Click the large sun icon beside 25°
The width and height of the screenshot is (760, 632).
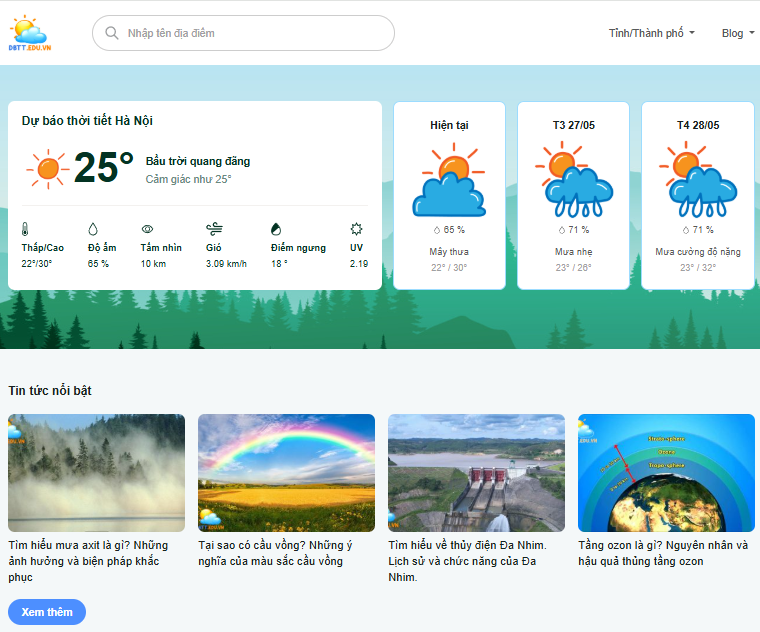point(47,168)
